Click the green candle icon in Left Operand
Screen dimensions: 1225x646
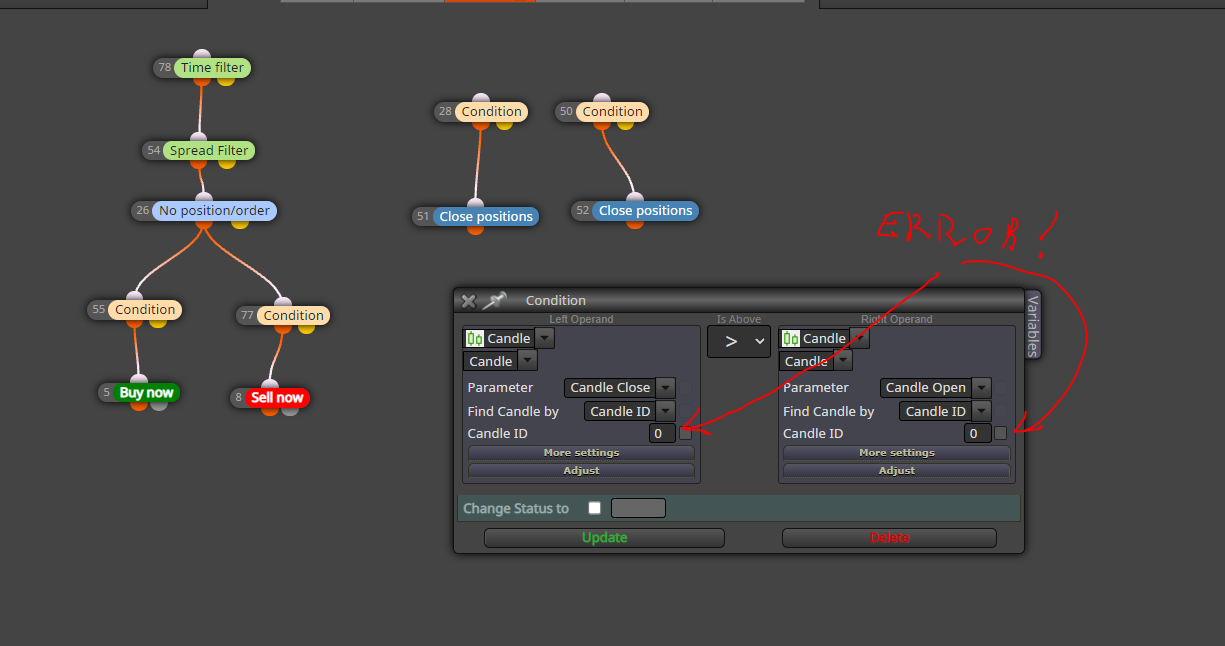click(474, 338)
